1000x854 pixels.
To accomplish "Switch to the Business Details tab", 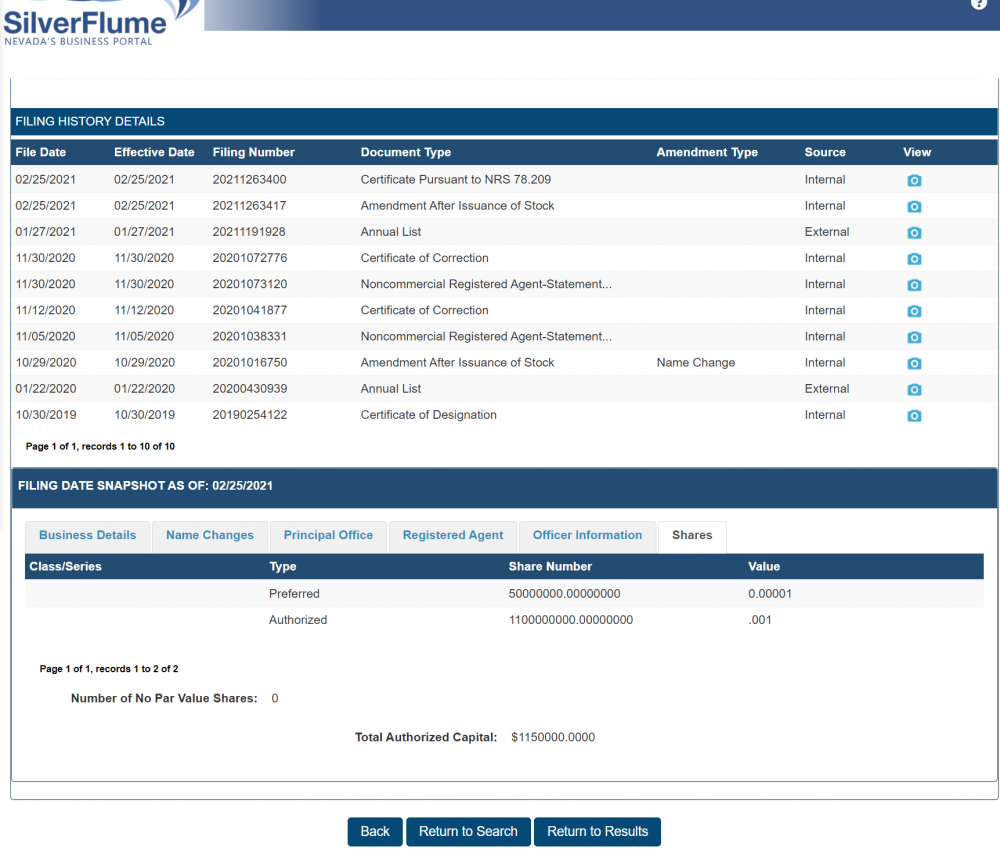I will pyautogui.click(x=87, y=536).
